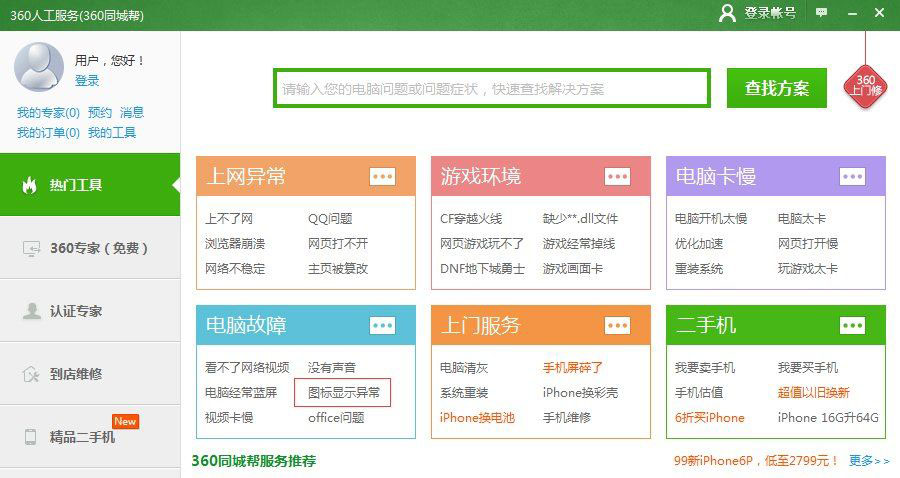This screenshot has width=900, height=478.
Task: Select the 游戏经常掉线 item
Action: [579, 244]
